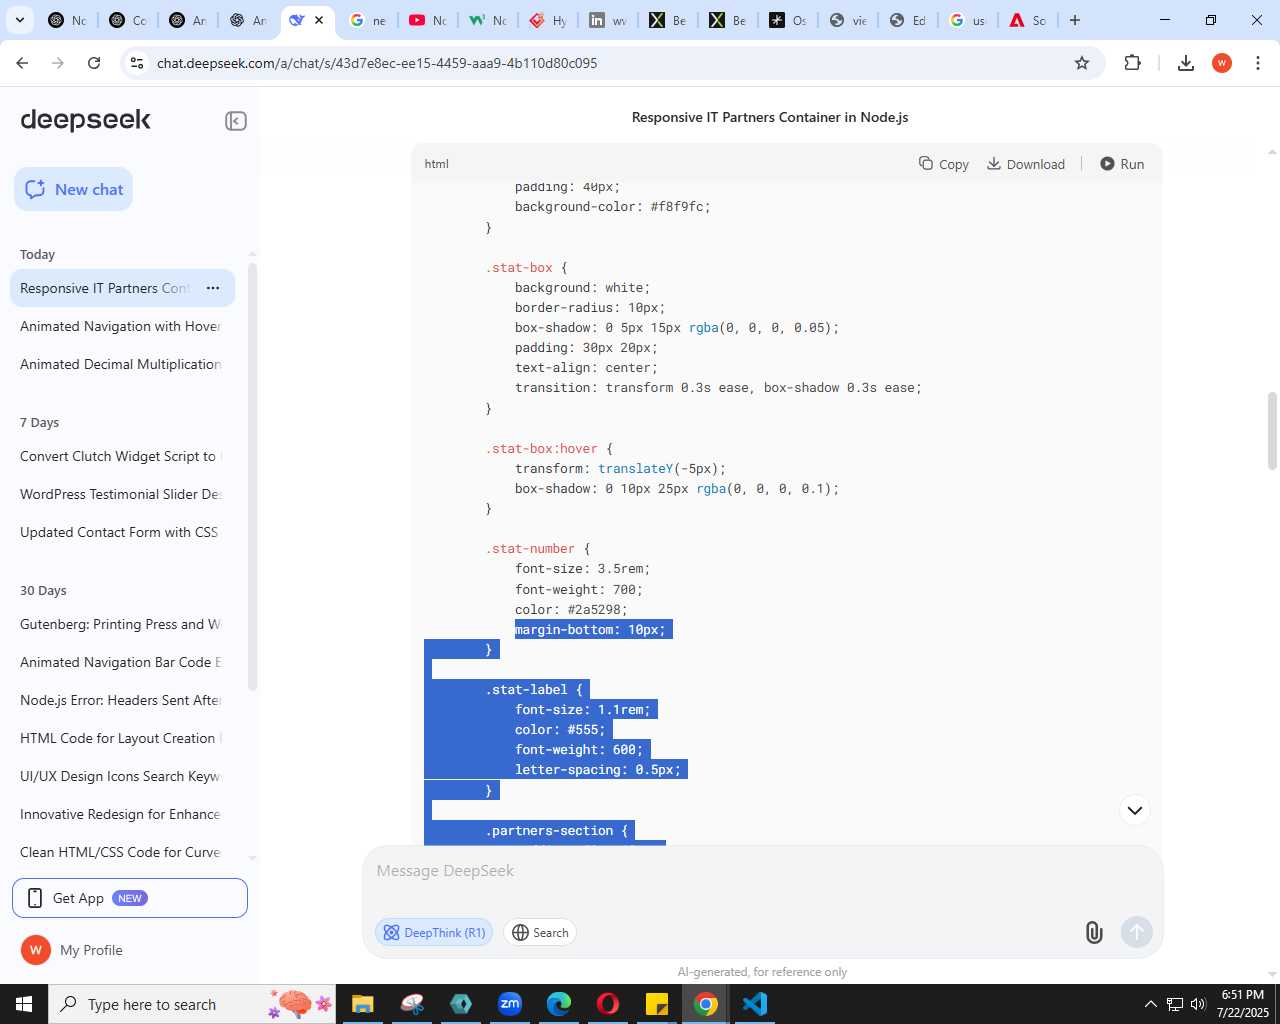This screenshot has height=1024, width=1280.
Task: Open Chrome extensions puzzle icon
Action: 1132,63
